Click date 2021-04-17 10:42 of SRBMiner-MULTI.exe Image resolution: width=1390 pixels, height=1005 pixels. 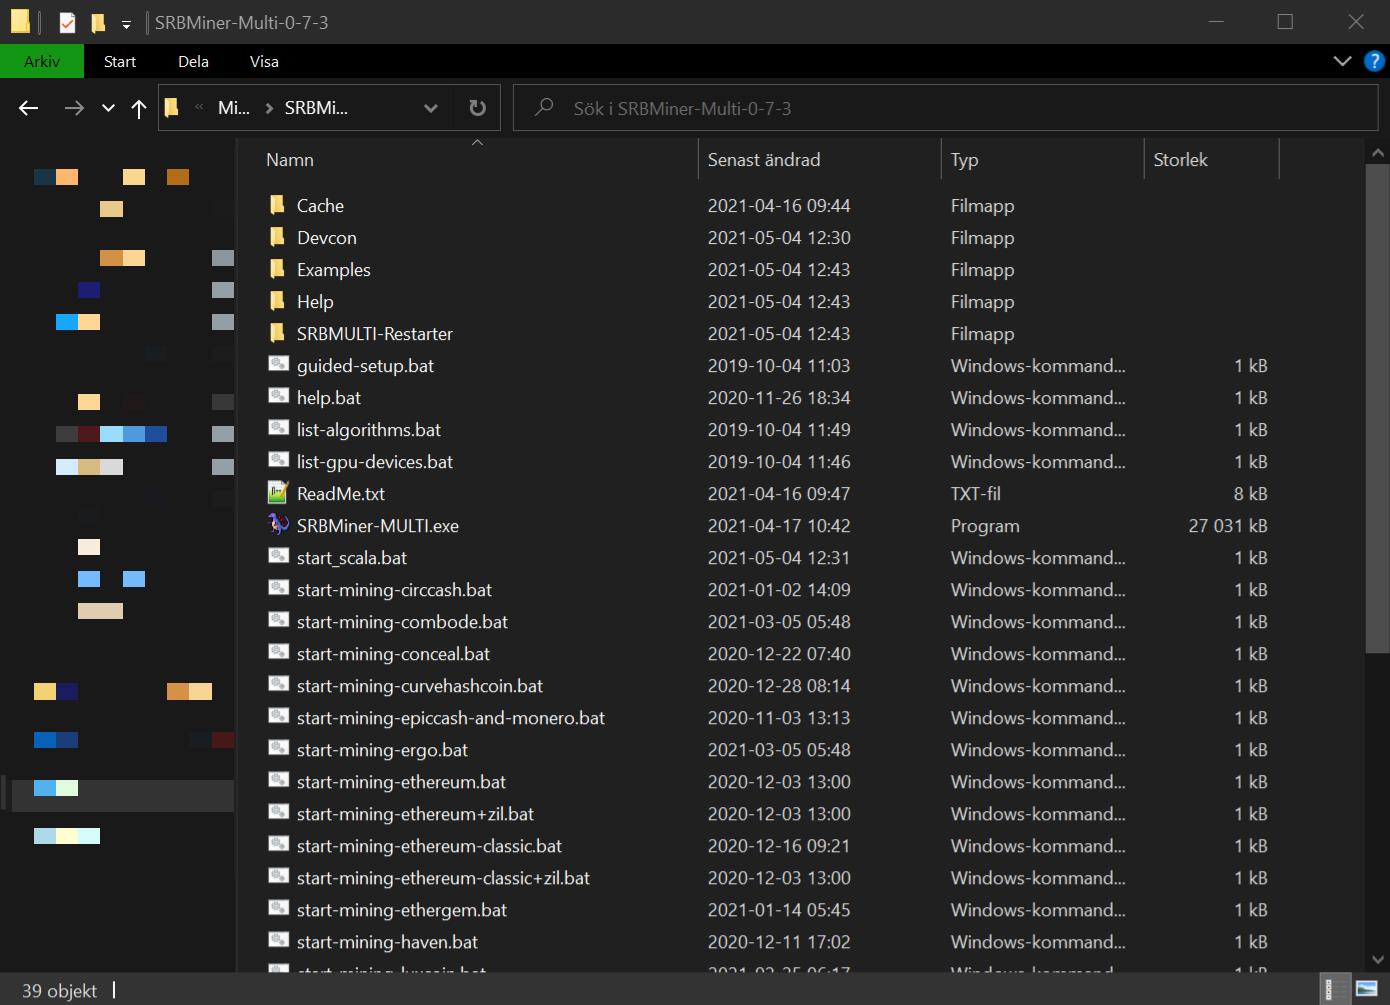click(779, 526)
